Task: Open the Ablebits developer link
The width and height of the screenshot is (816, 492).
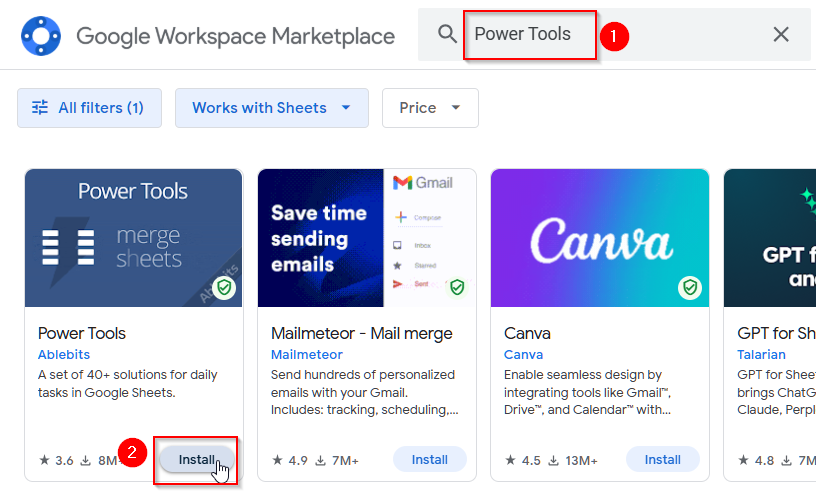Action: coord(64,355)
